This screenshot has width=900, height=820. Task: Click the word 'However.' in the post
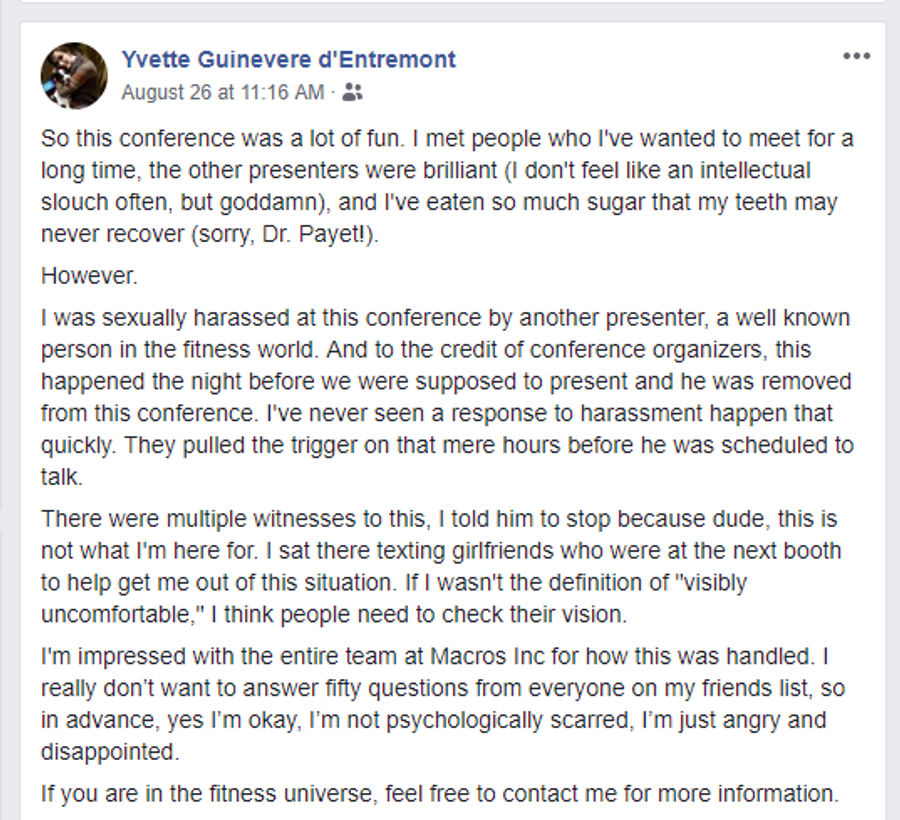click(x=90, y=276)
